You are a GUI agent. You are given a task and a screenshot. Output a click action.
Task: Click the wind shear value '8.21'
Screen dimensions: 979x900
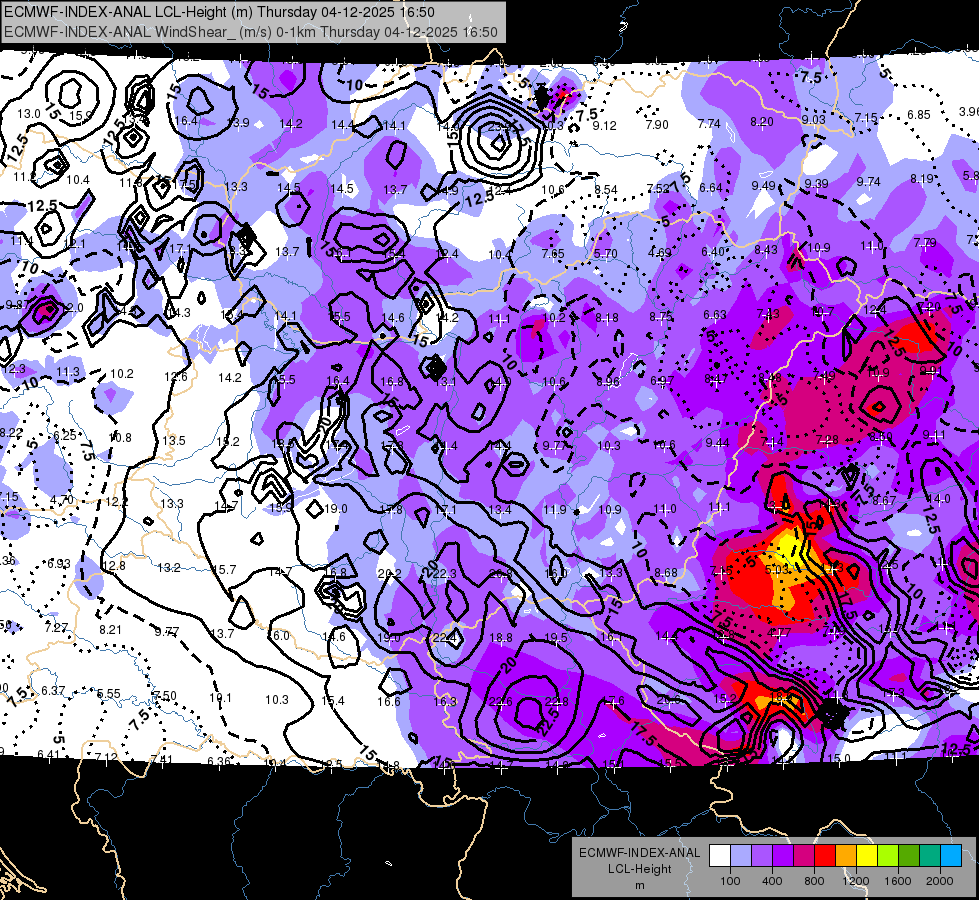pos(111,630)
